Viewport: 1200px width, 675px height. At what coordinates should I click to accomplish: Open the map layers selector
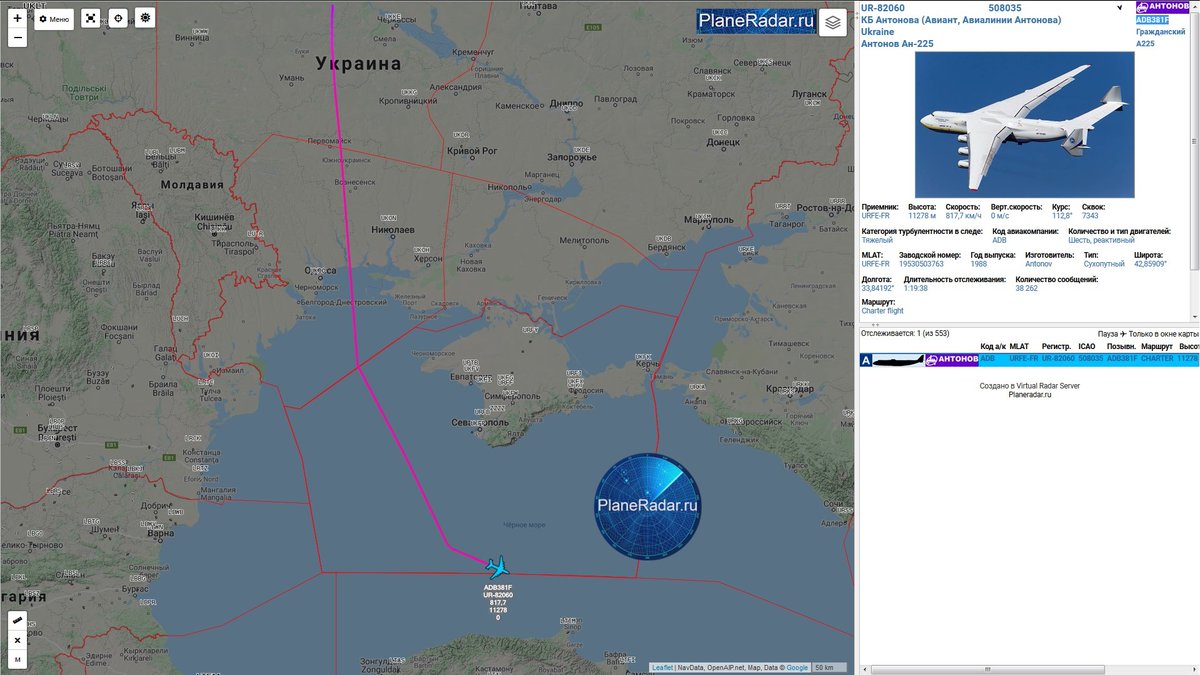tap(833, 23)
